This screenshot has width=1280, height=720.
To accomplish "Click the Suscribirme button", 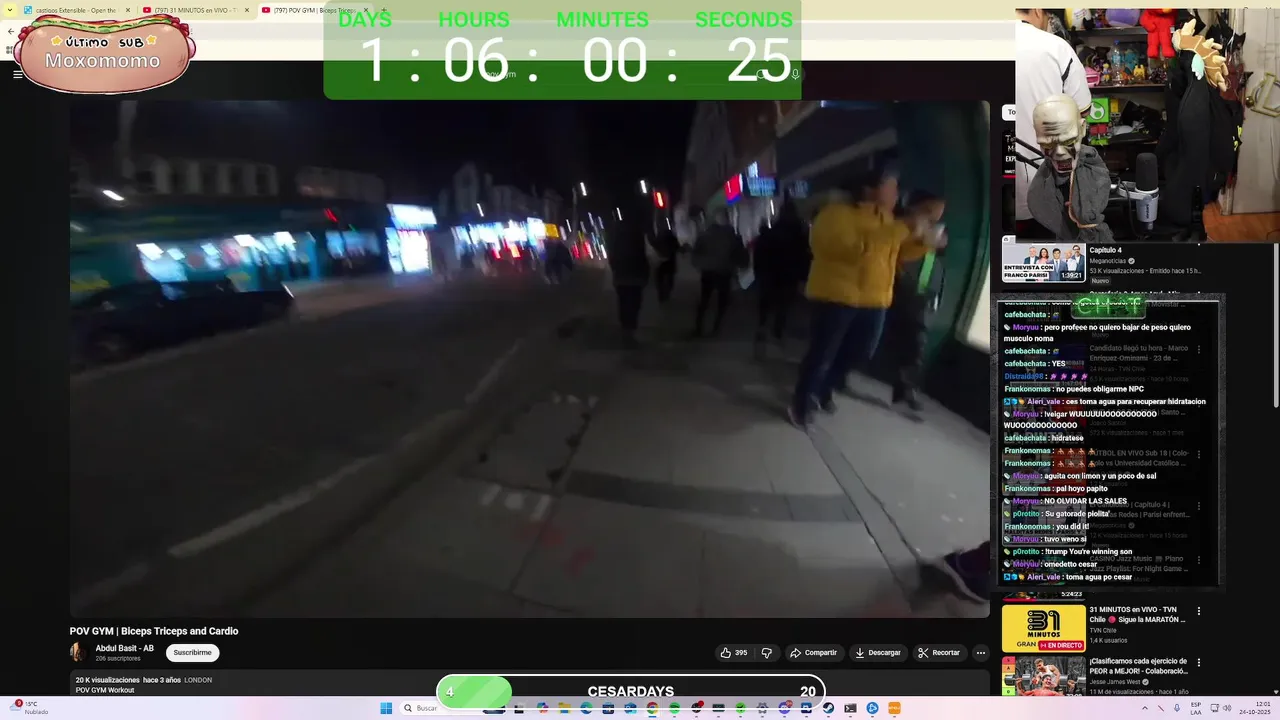I will 192,652.
